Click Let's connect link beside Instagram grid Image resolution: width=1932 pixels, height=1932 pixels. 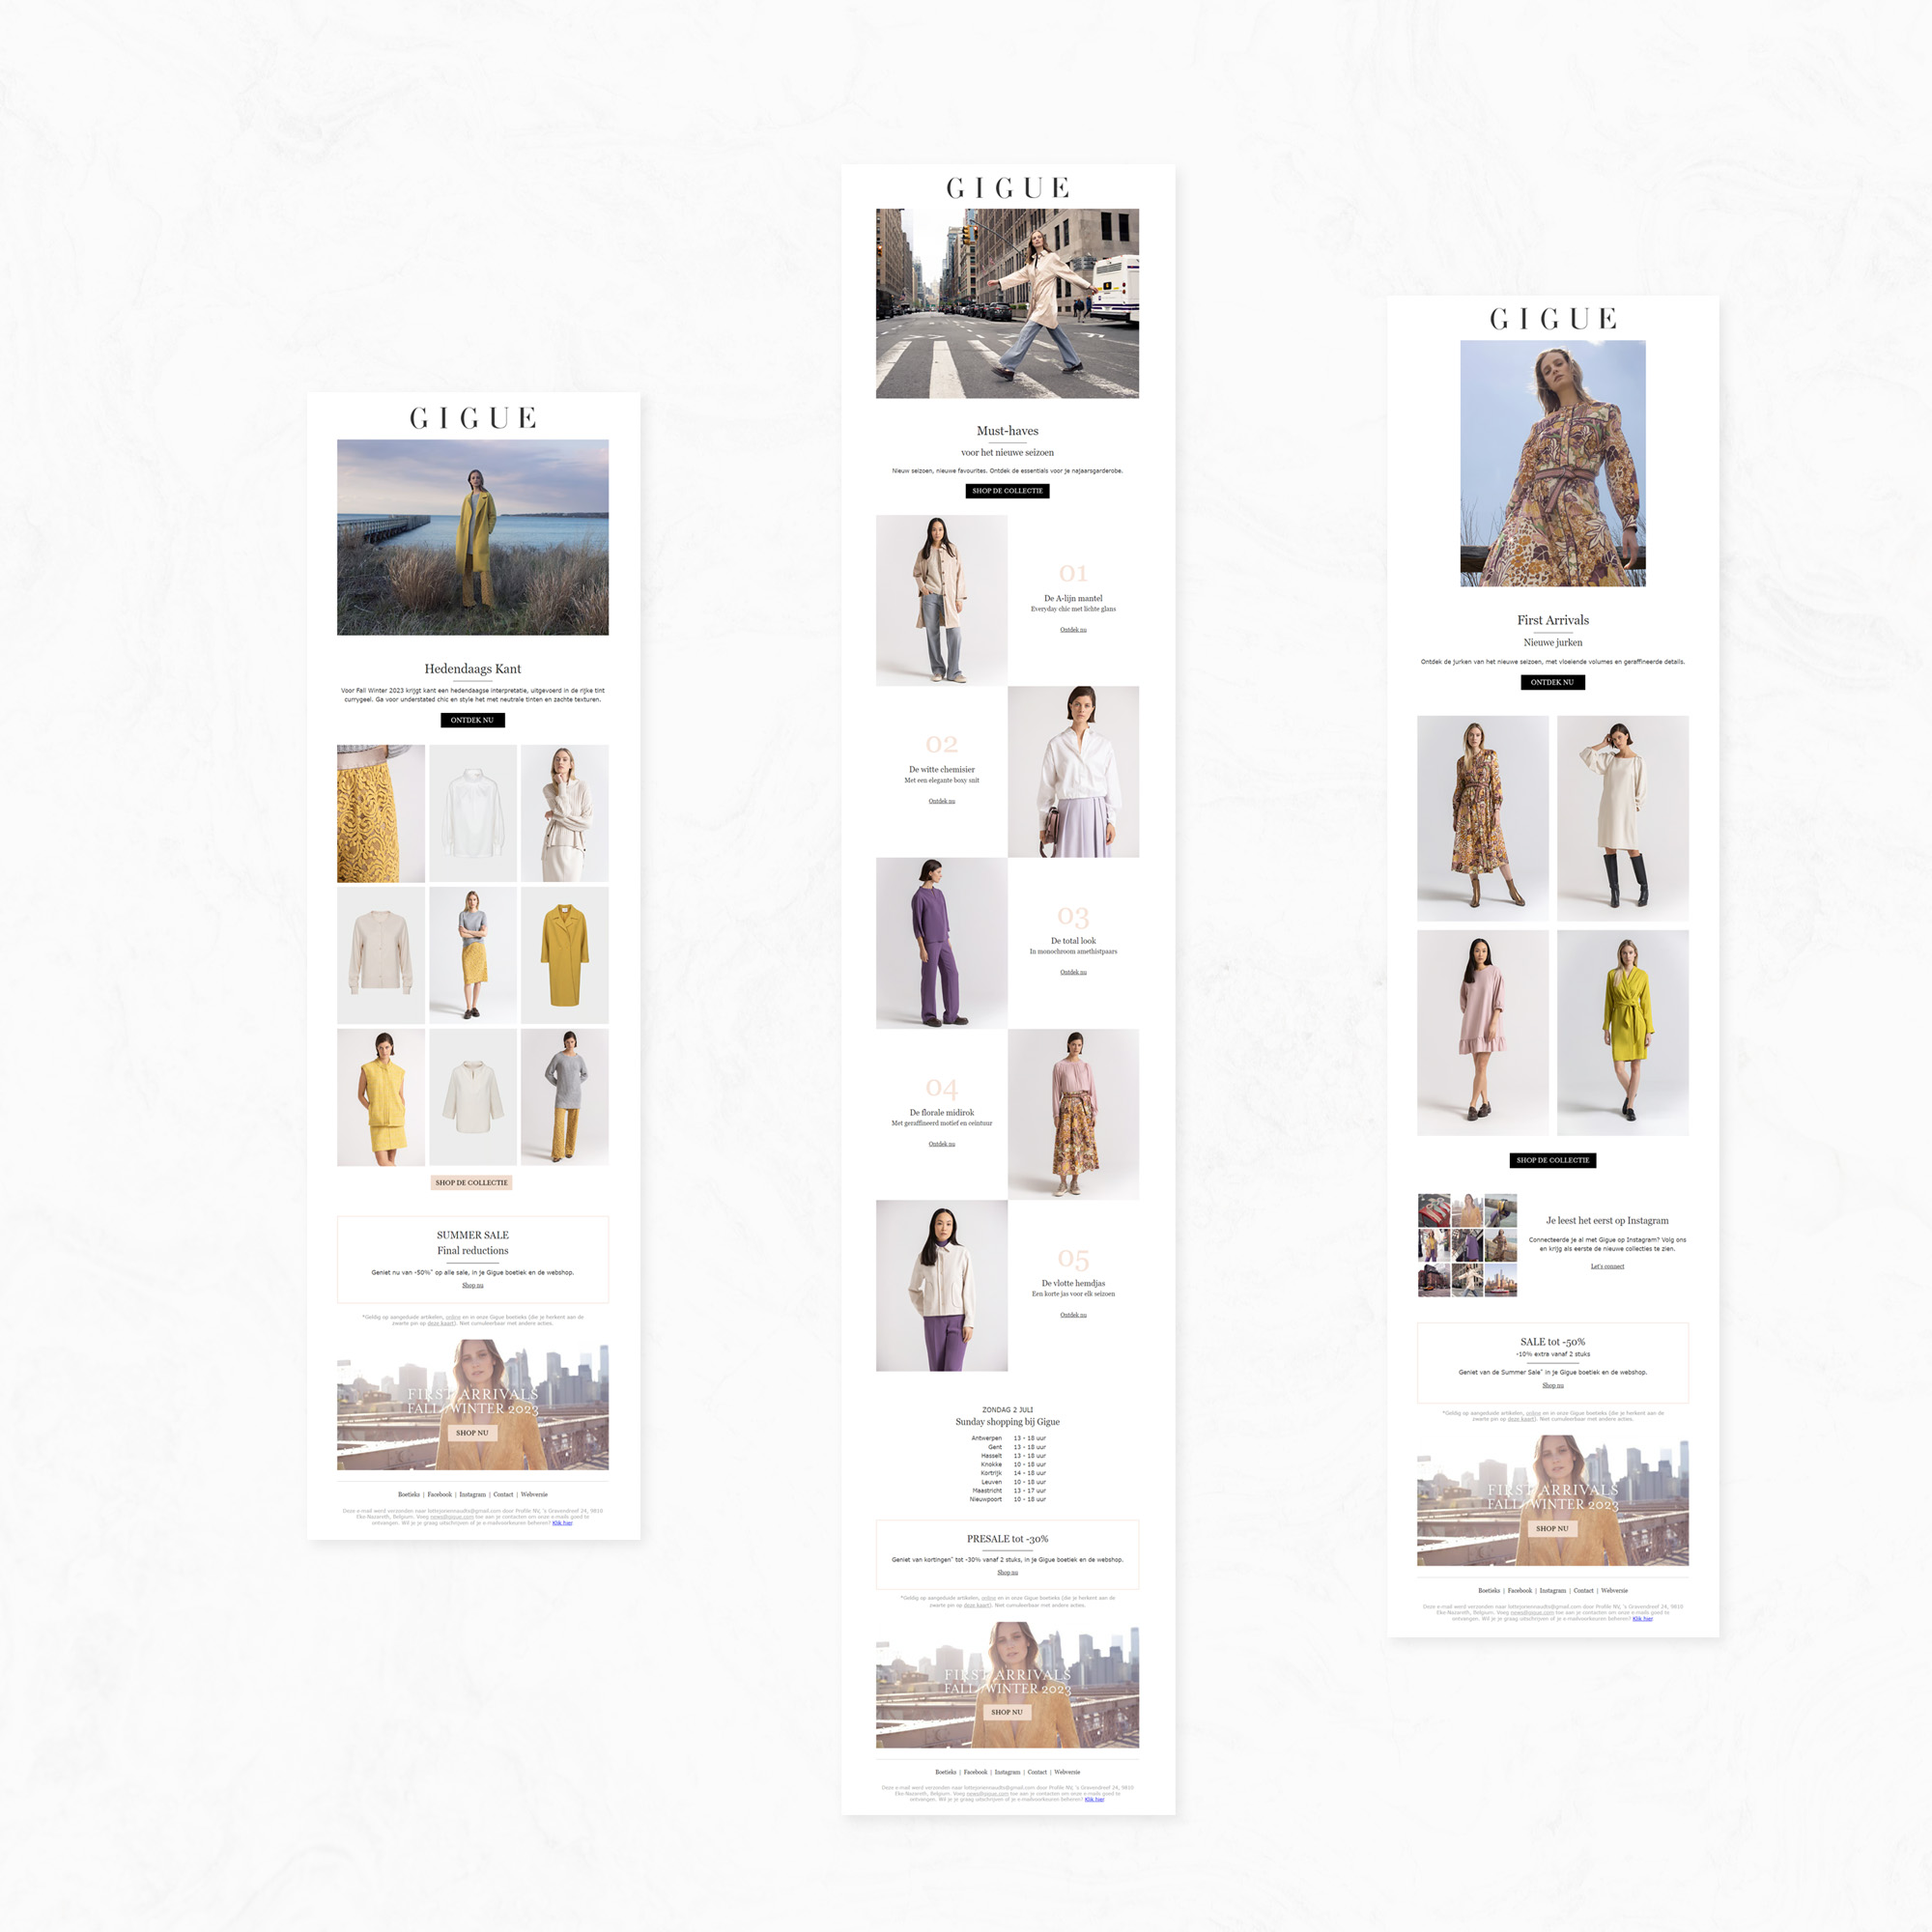pos(1607,1266)
